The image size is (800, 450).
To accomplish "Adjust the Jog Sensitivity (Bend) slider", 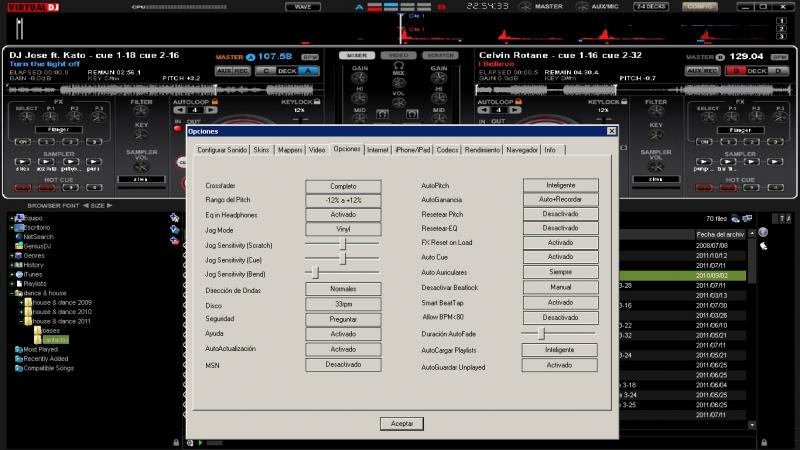I will click(315, 272).
